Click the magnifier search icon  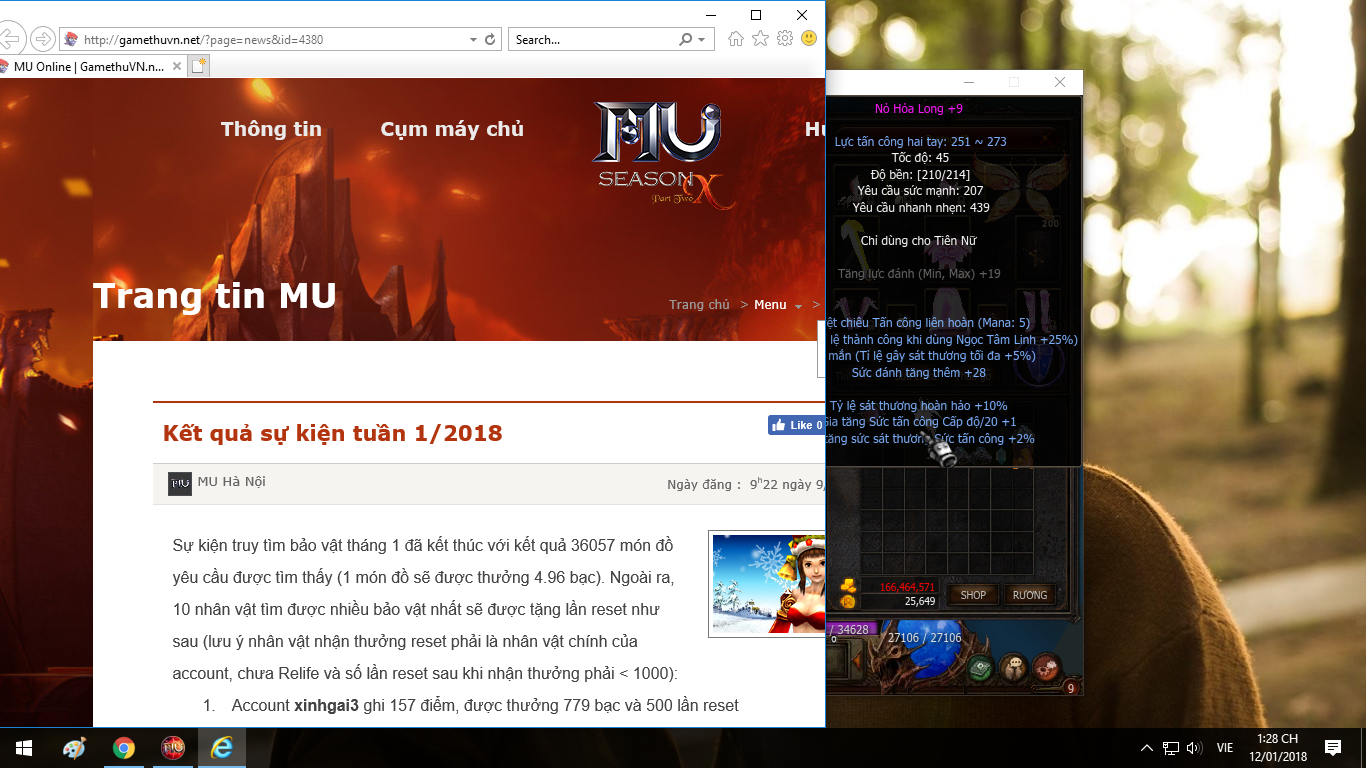685,40
